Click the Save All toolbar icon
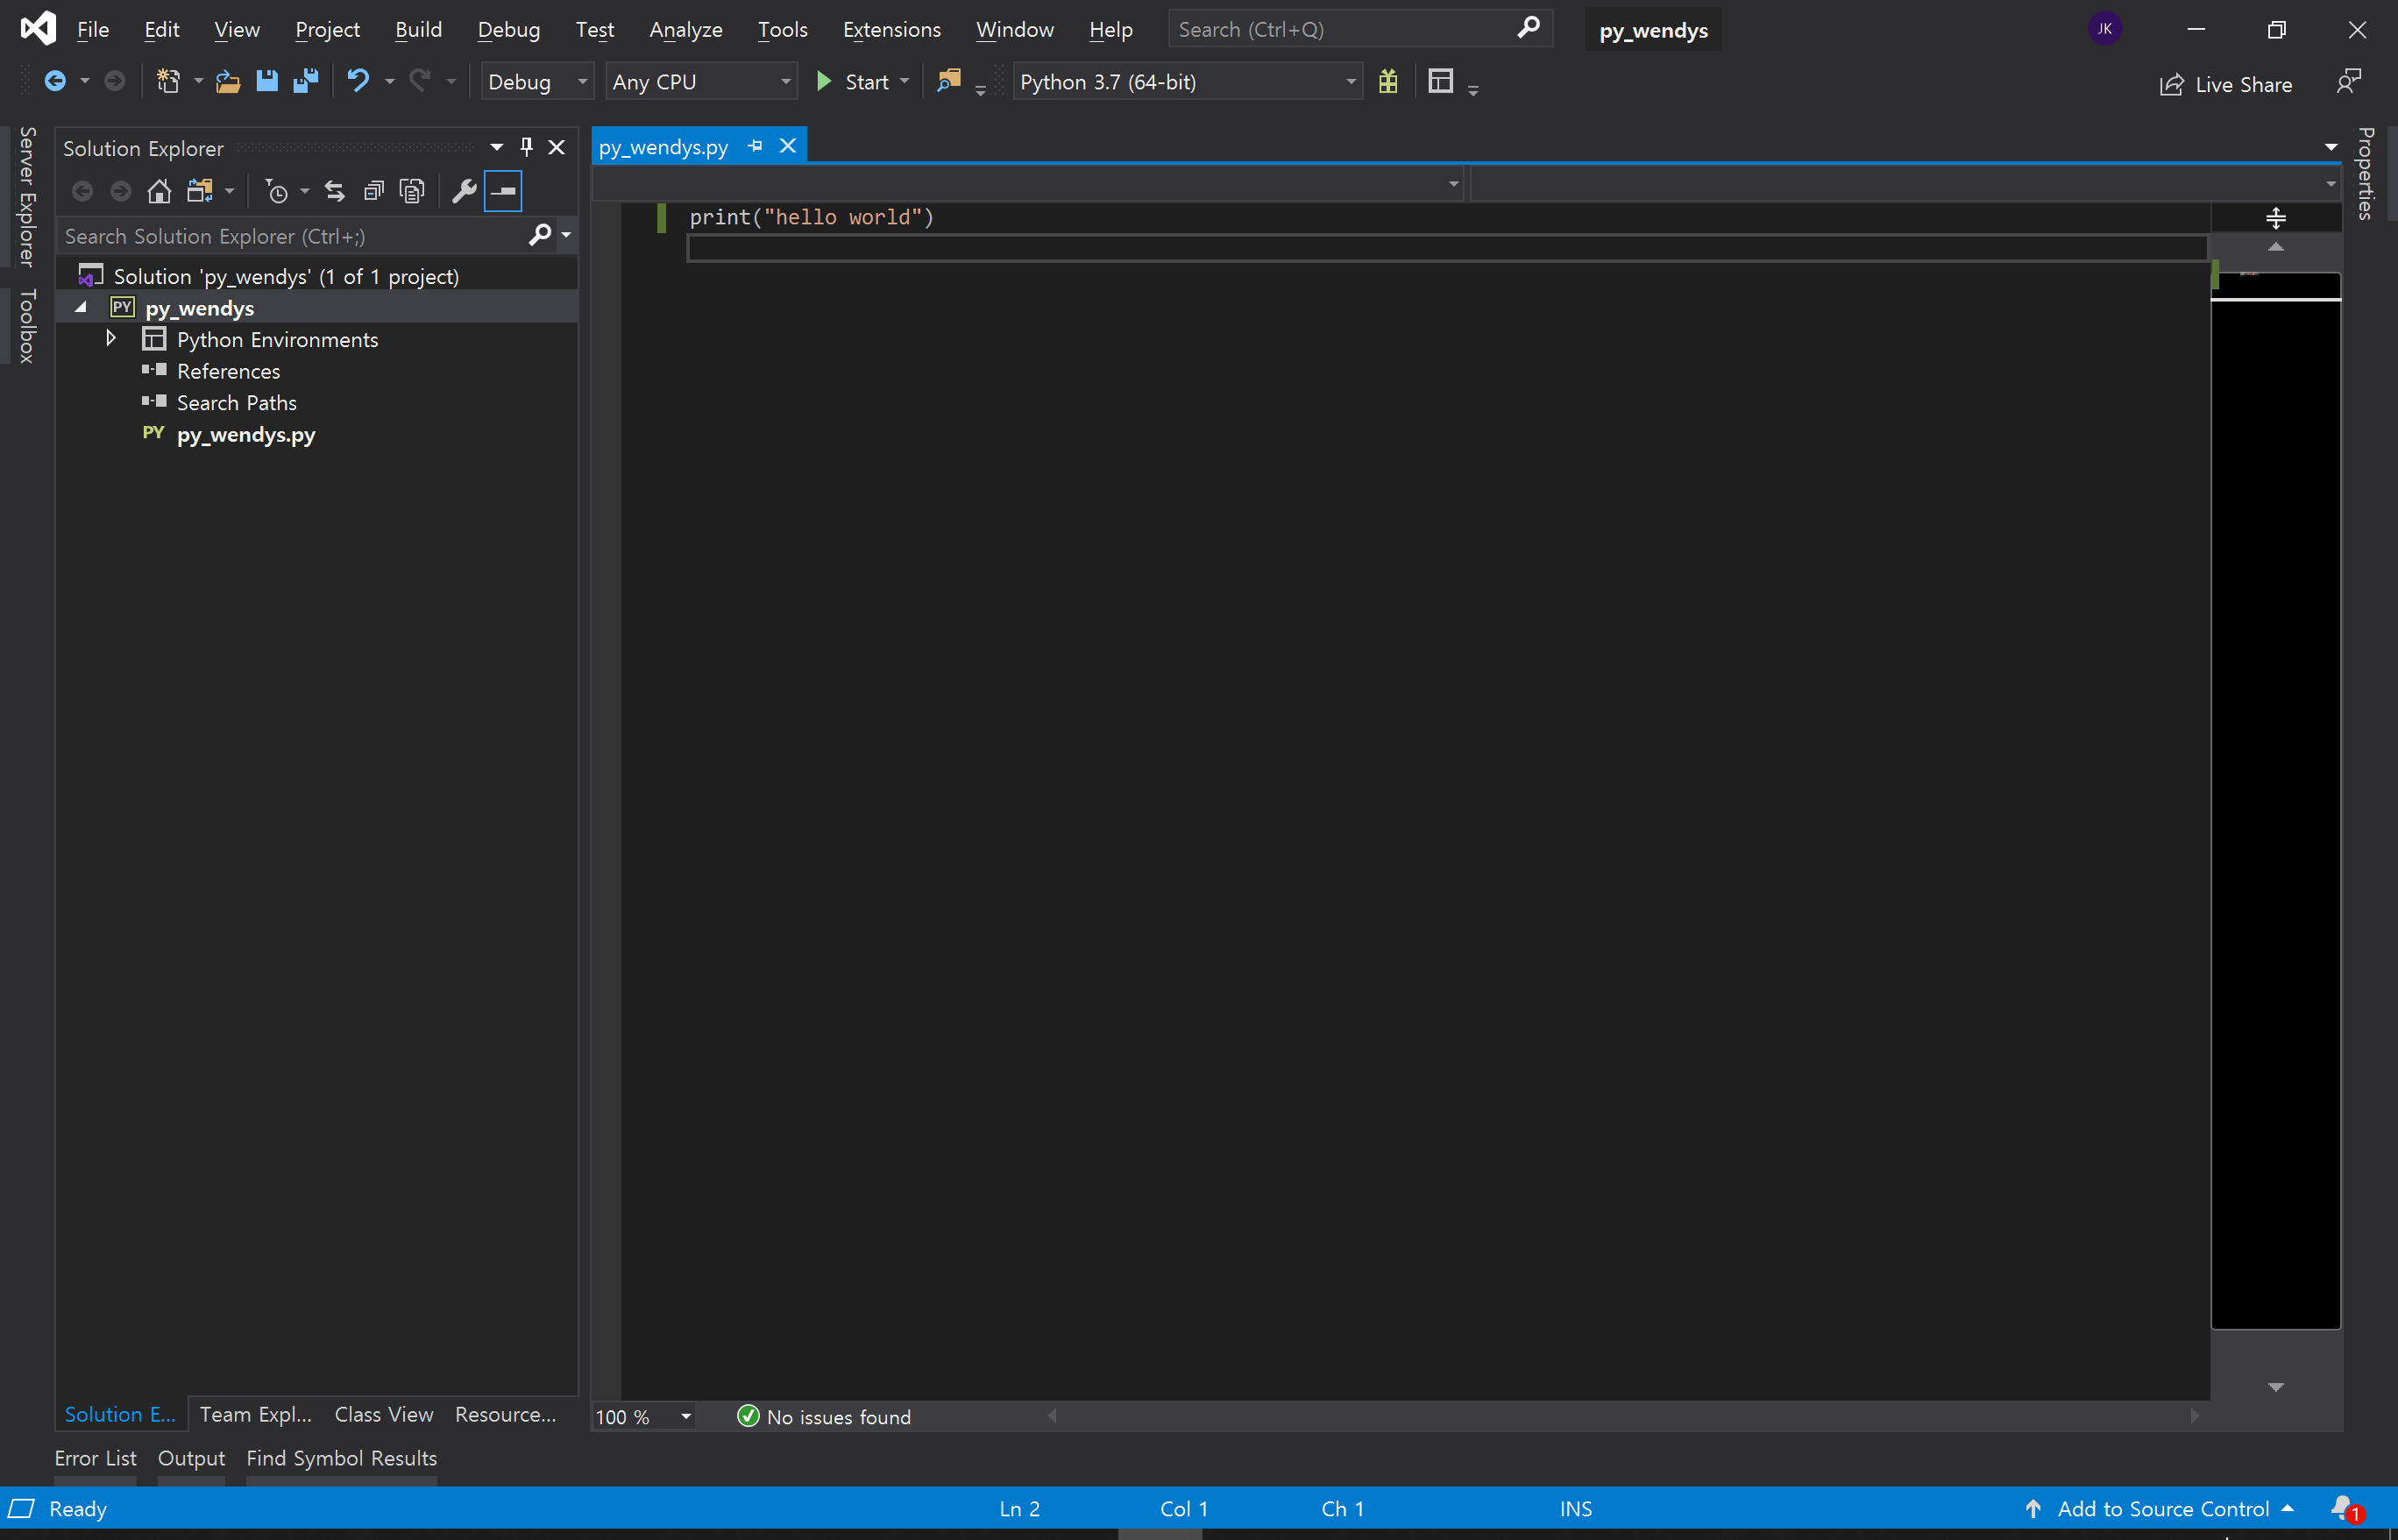 point(305,81)
